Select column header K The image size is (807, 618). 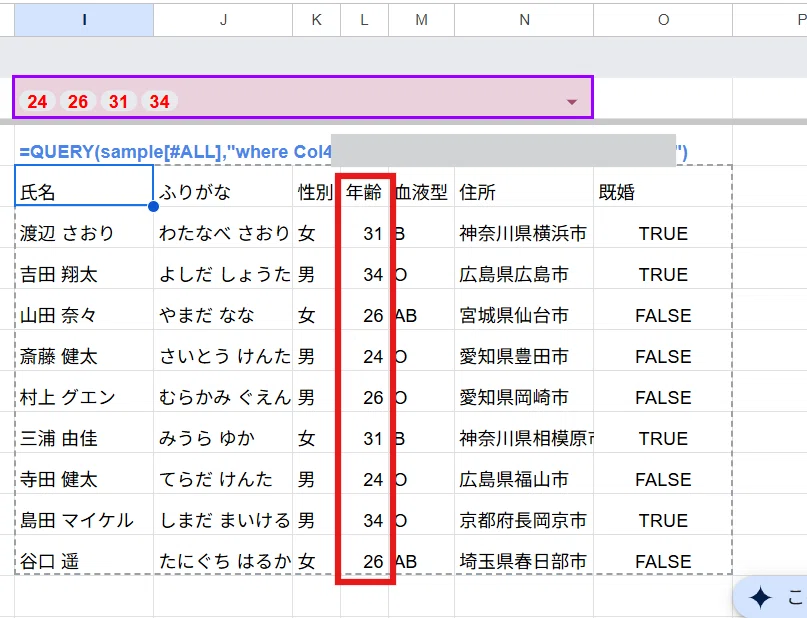[x=317, y=20]
